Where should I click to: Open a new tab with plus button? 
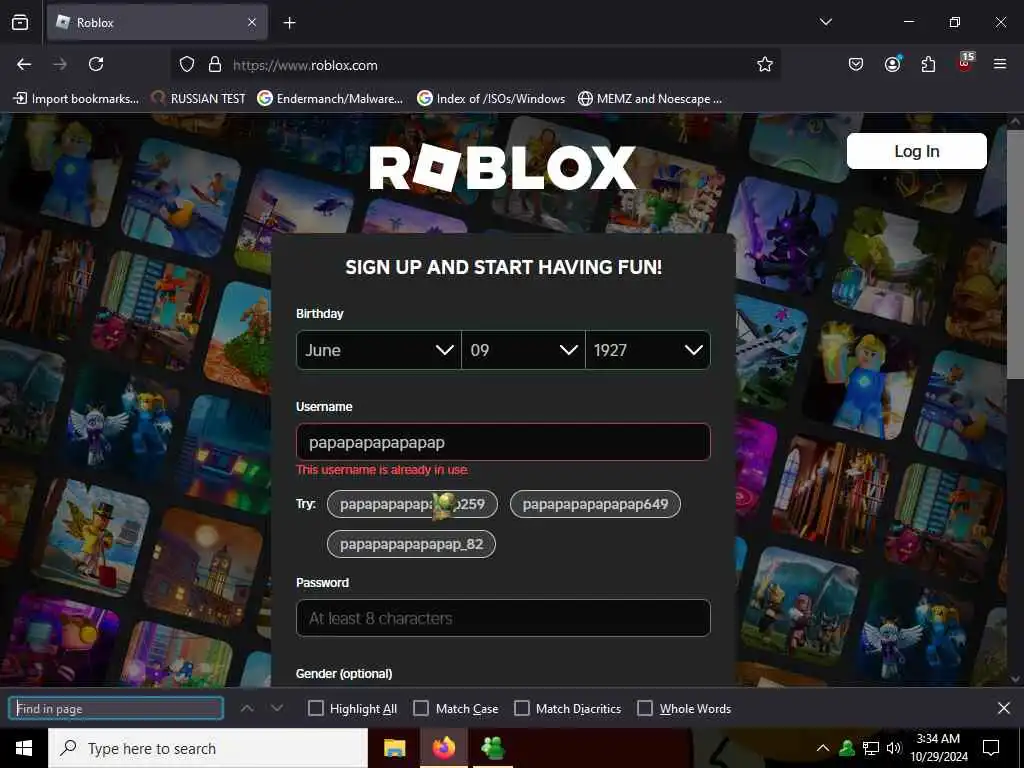click(289, 23)
